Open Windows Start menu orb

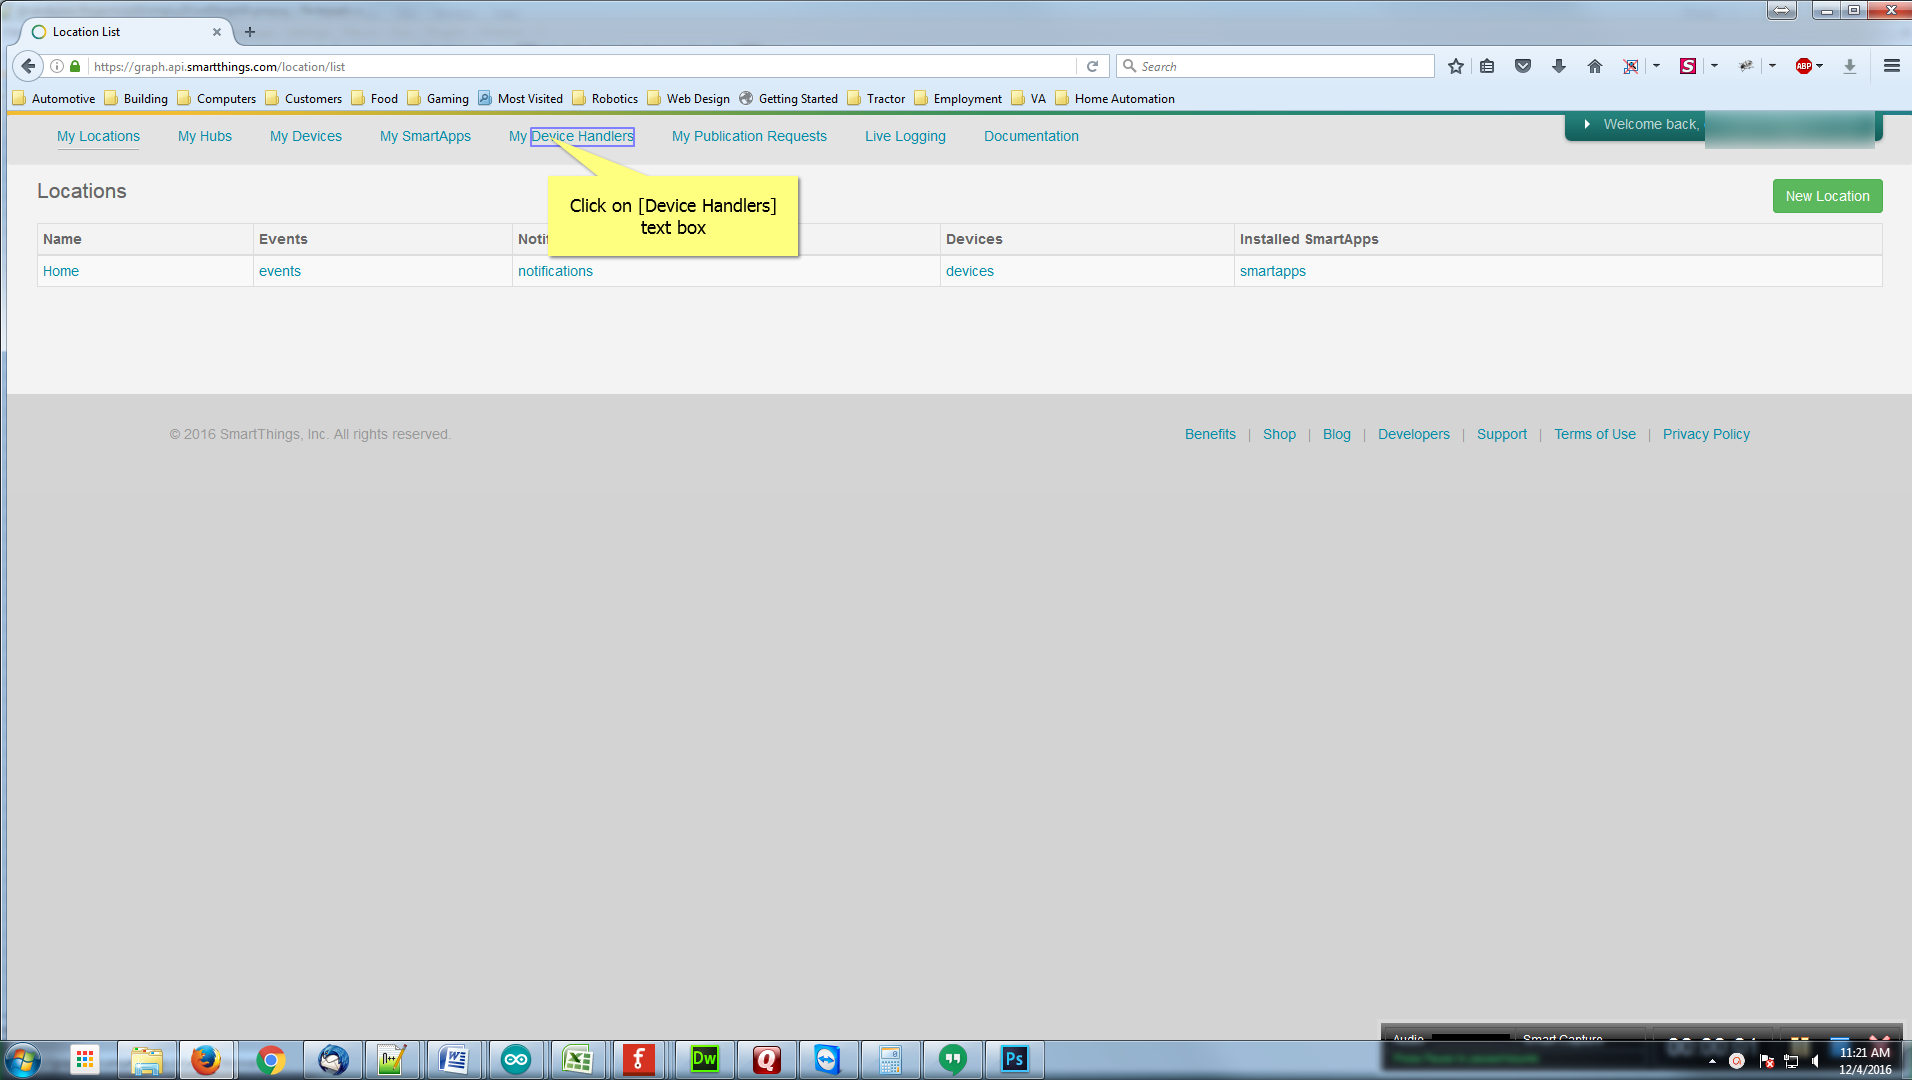22,1059
